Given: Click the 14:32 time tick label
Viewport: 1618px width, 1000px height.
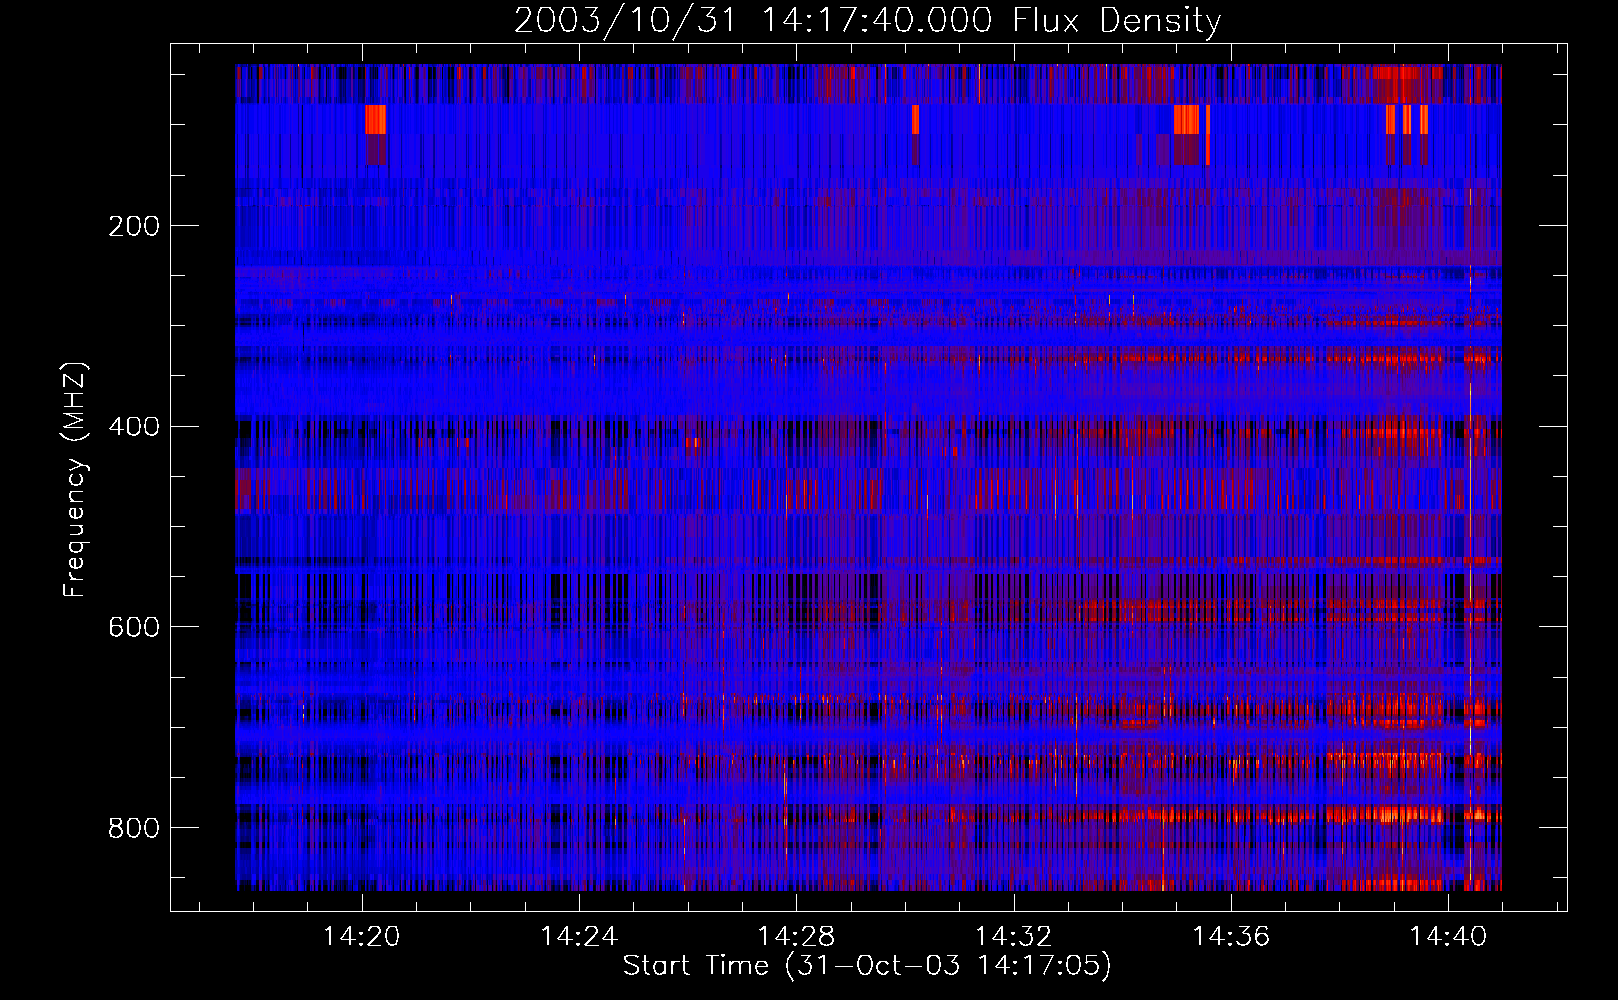Looking at the screenshot, I should [1014, 936].
